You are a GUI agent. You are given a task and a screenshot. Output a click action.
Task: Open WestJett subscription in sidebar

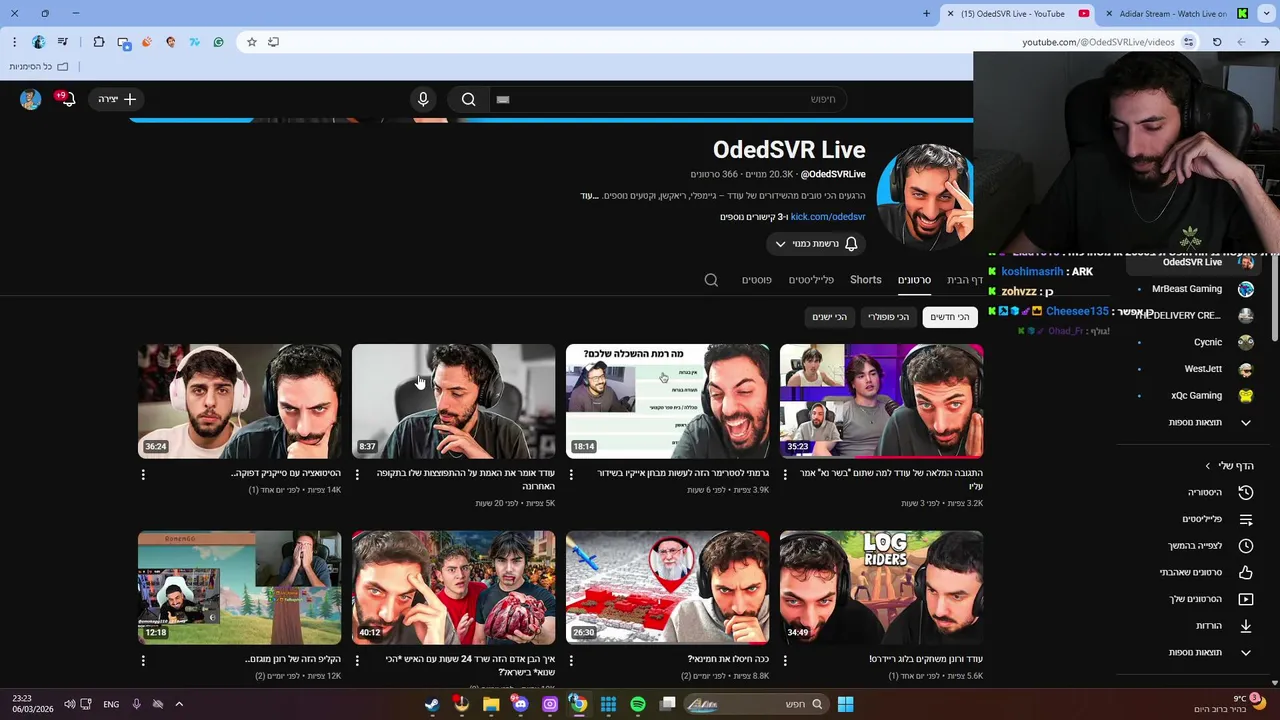pos(1195,369)
